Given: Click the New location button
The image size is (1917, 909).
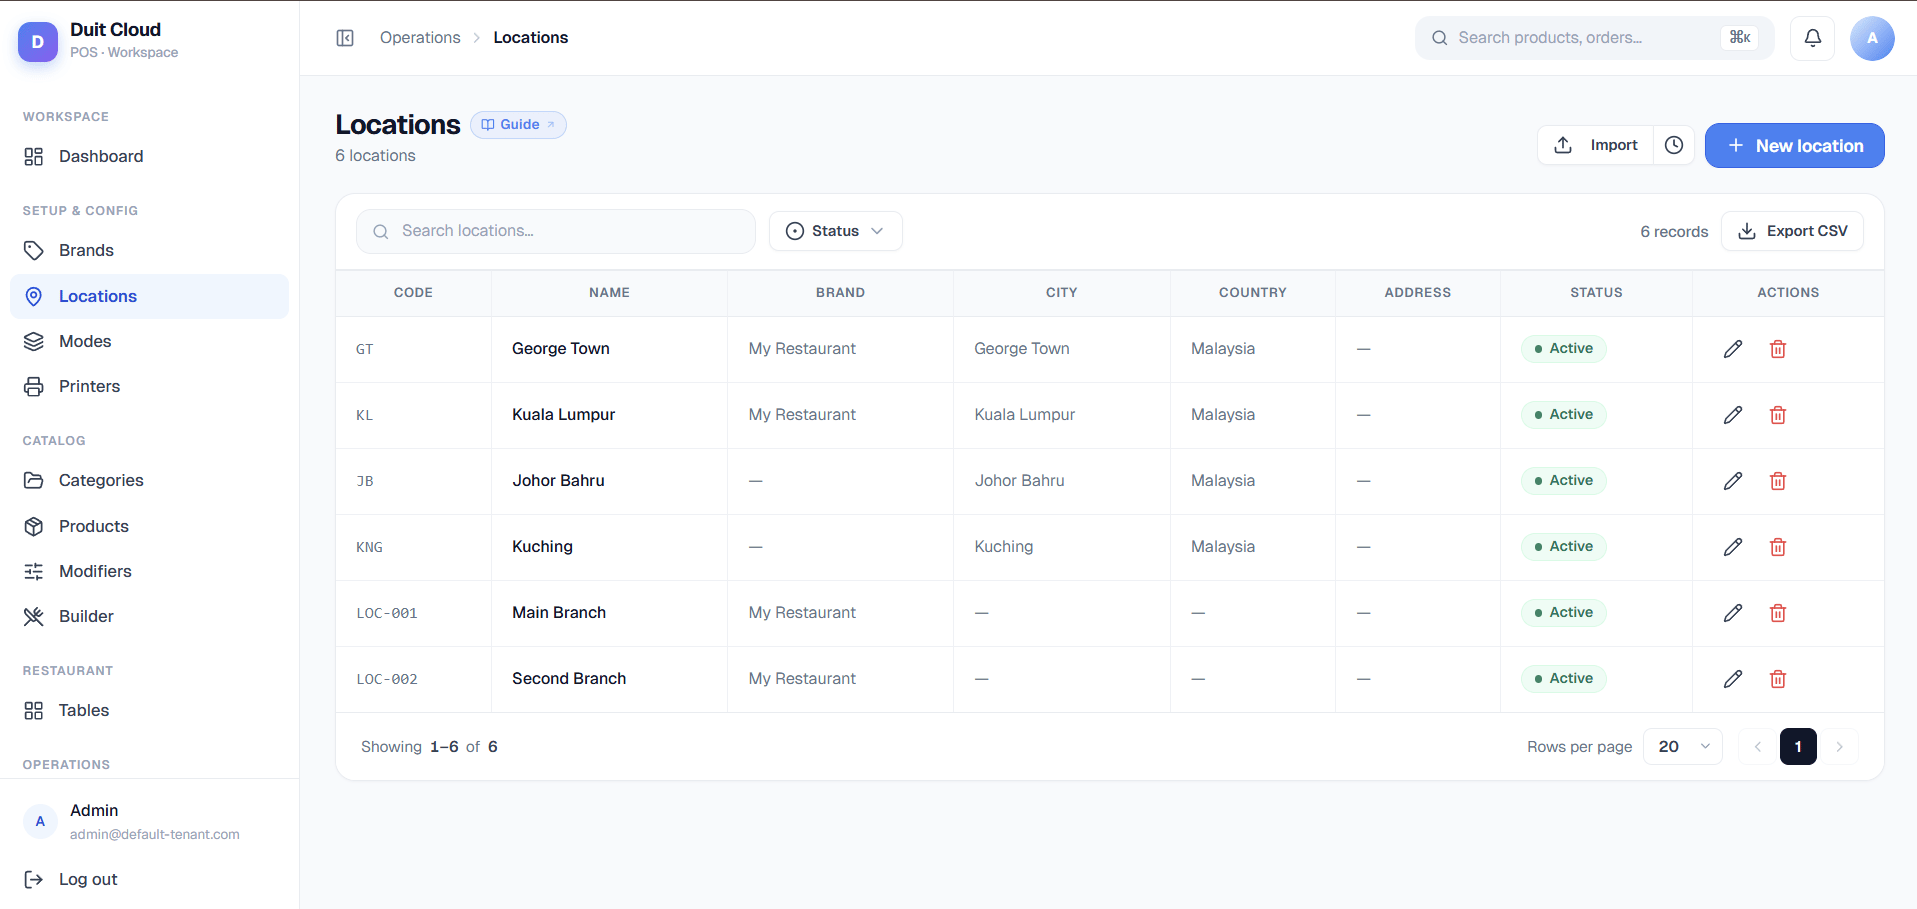Looking at the screenshot, I should (x=1794, y=145).
